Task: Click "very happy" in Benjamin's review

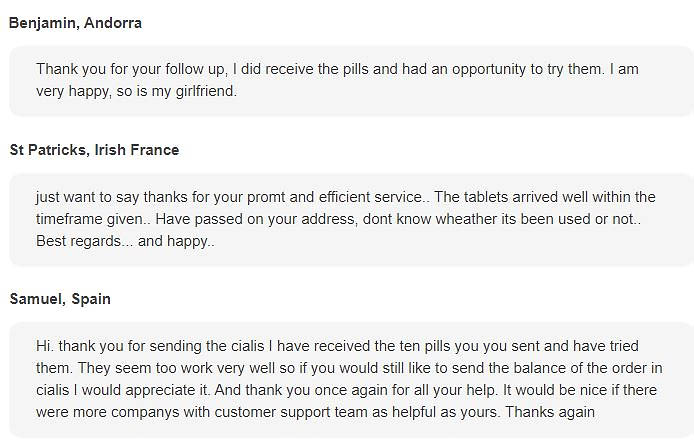Action: point(72,91)
